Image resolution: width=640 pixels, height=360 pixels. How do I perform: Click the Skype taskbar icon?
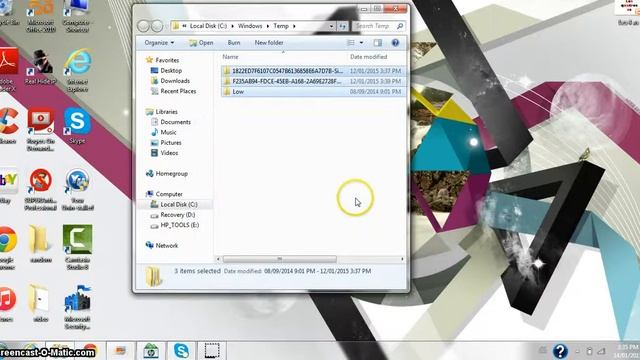tap(181, 351)
